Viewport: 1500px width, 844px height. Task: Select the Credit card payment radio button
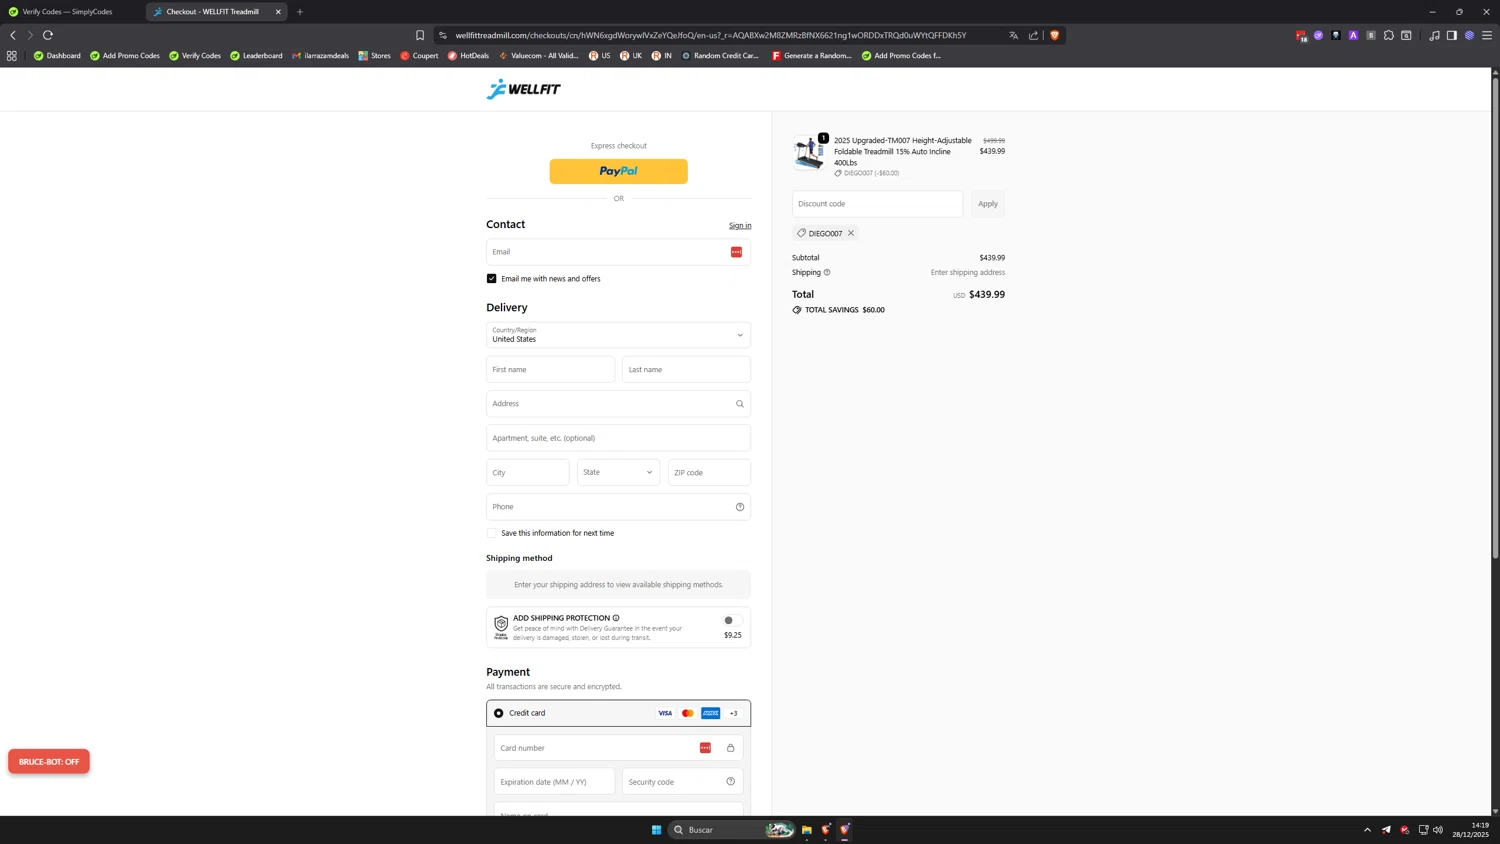(499, 713)
